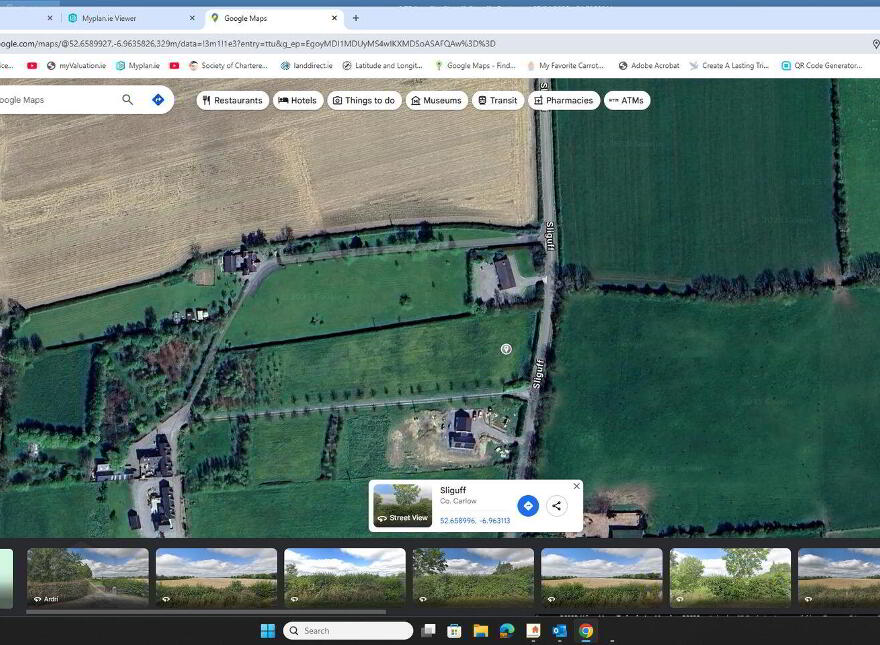Open Myplan.ie bookmark
The image size is (880, 645).
coord(138,66)
